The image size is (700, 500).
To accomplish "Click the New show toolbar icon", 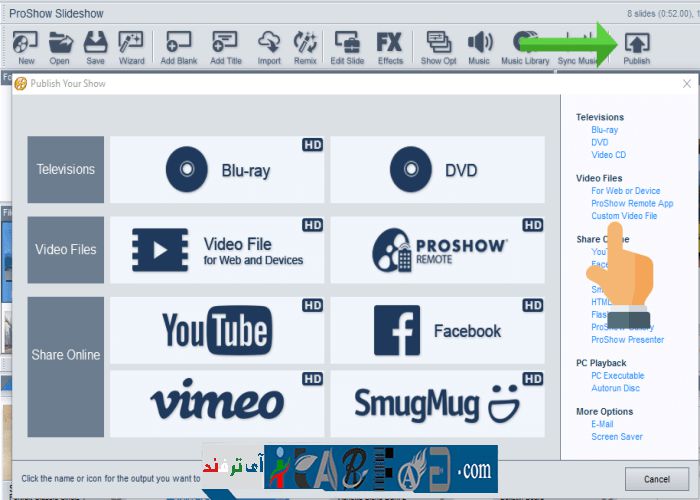I will [26, 46].
